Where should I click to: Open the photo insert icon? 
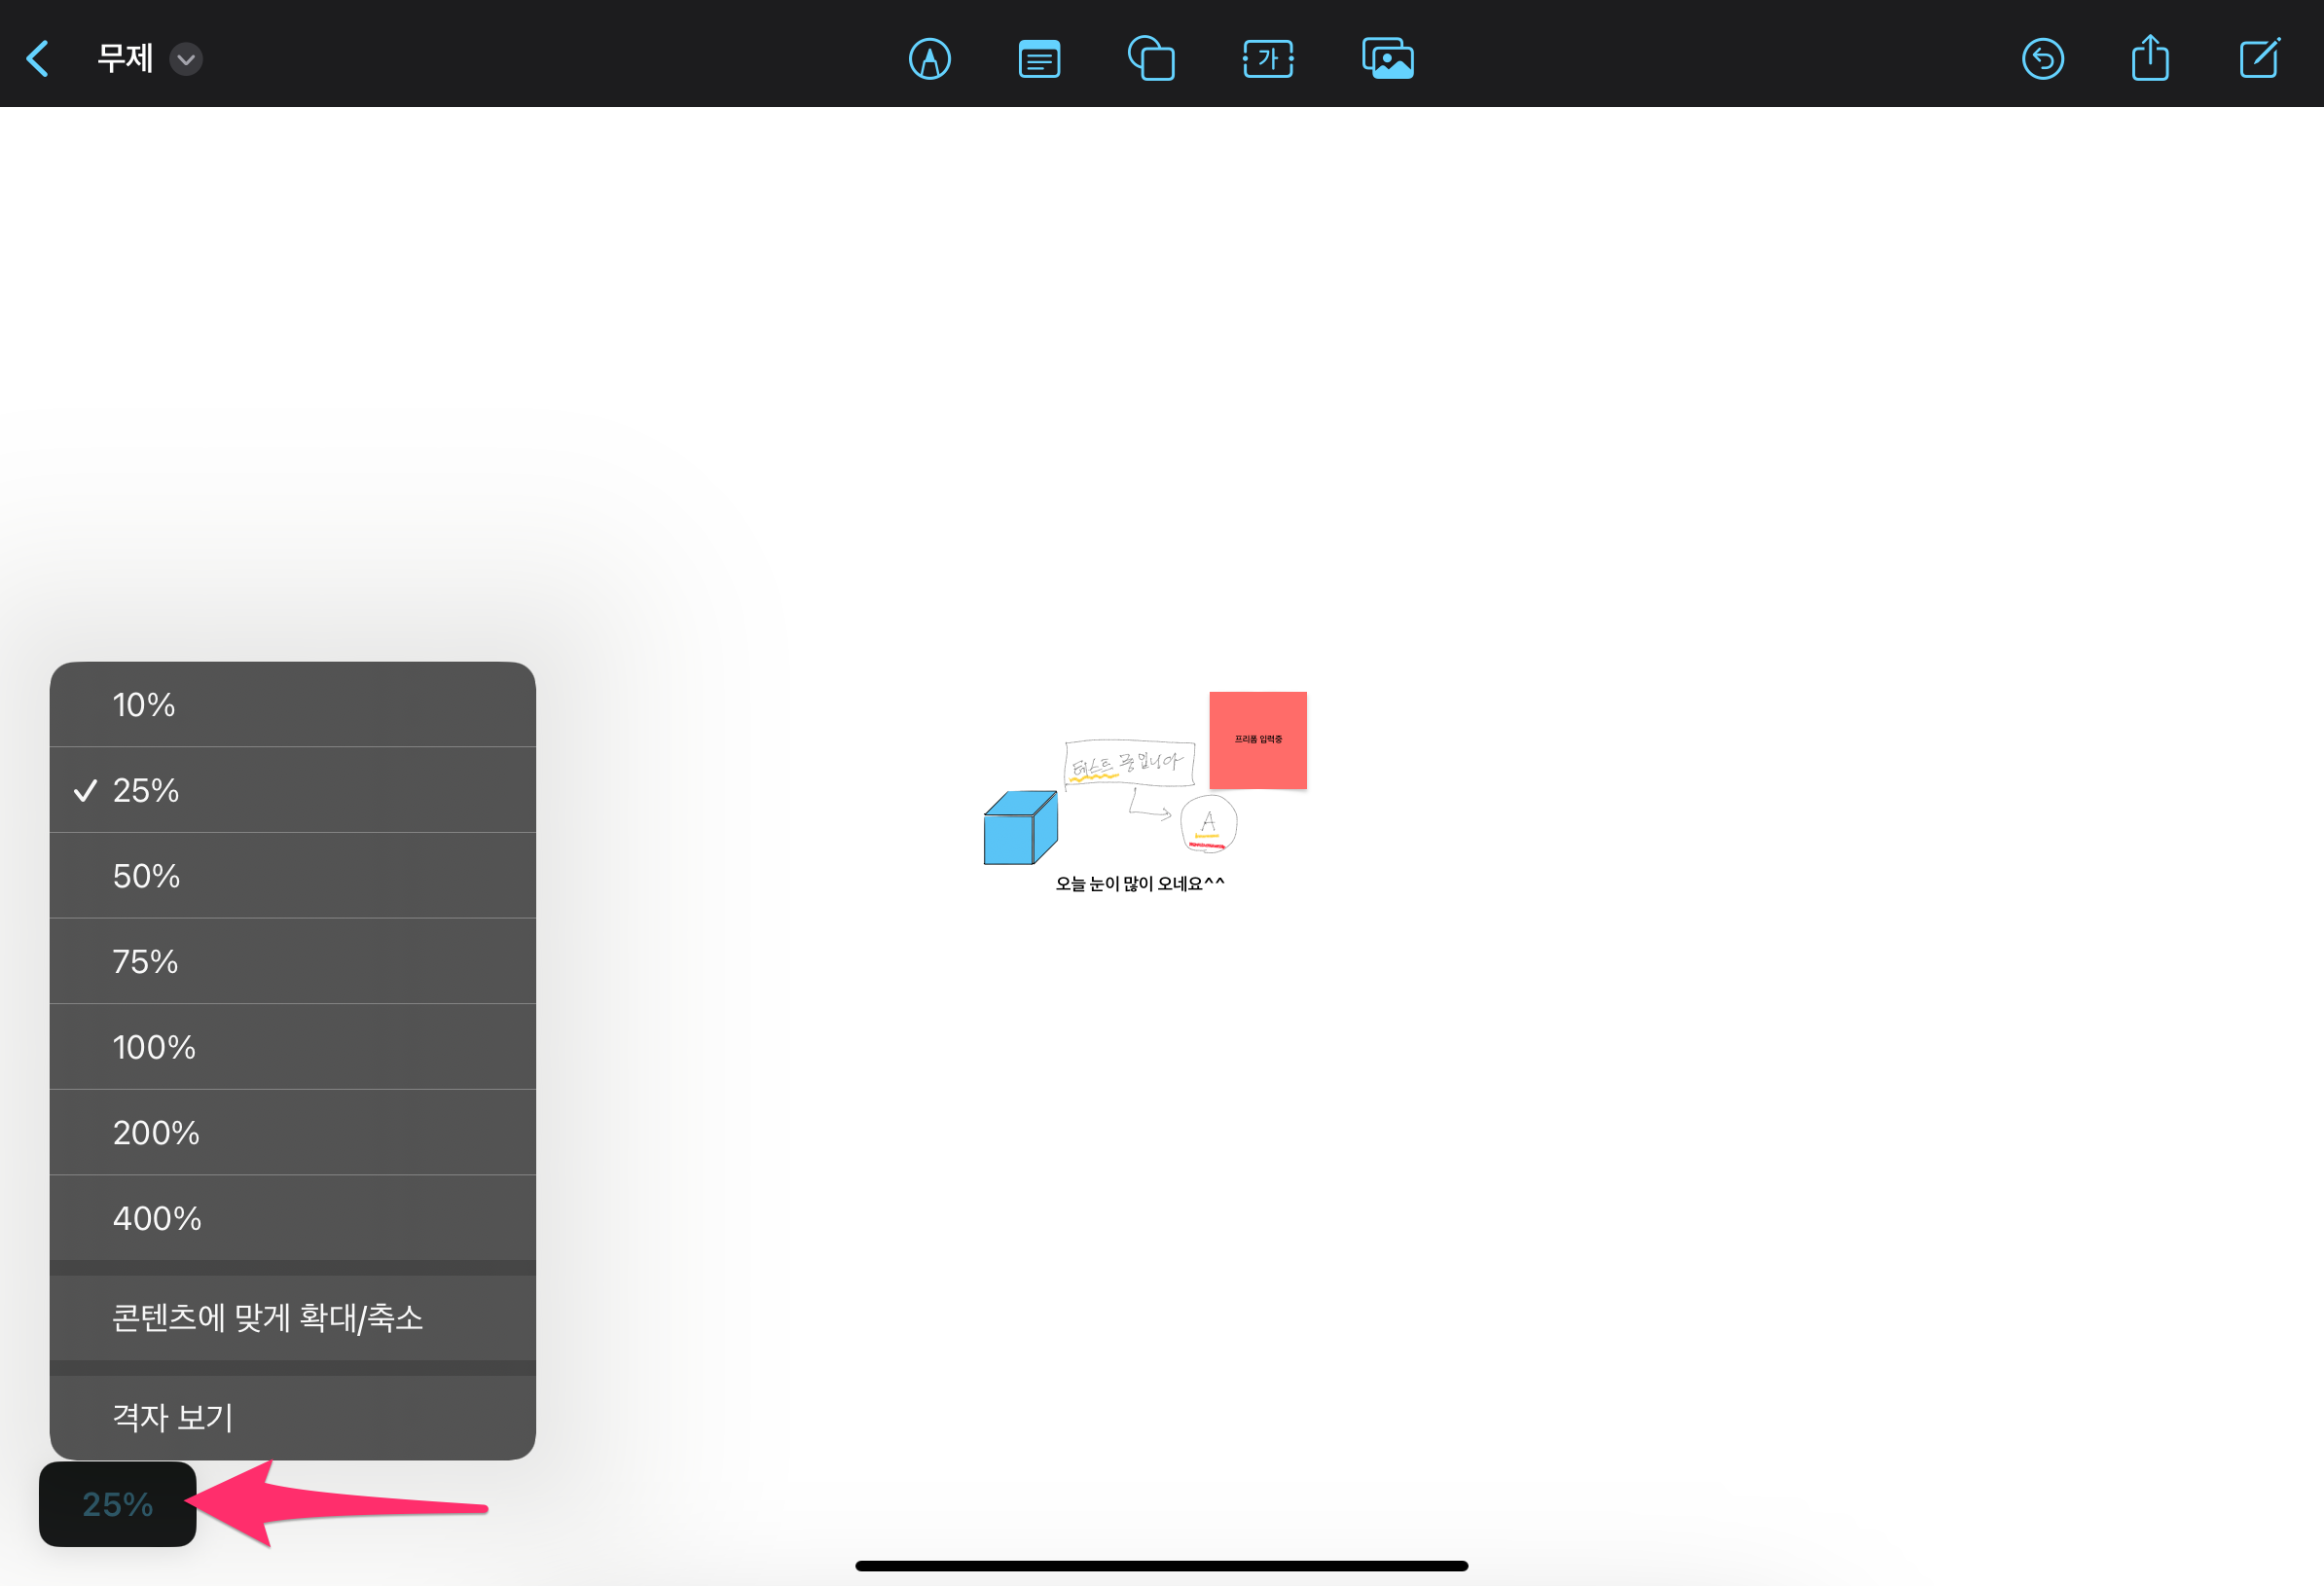[1387, 58]
